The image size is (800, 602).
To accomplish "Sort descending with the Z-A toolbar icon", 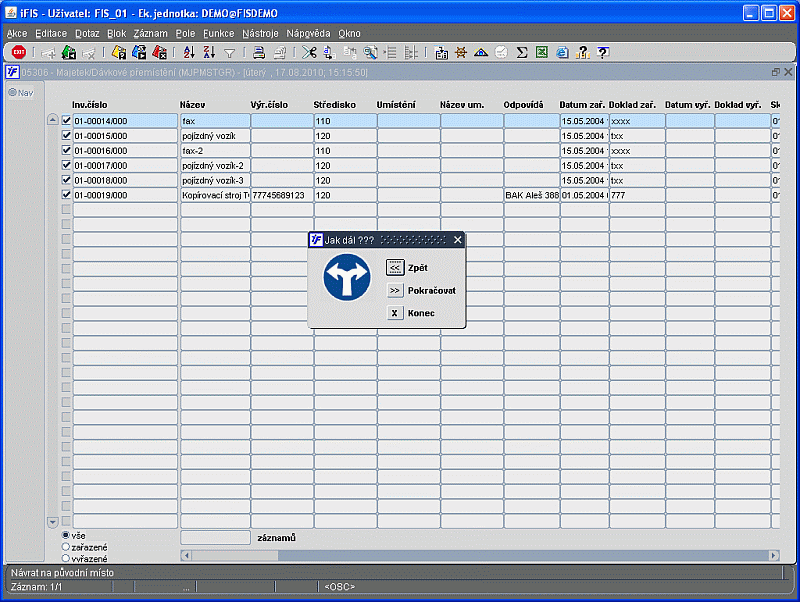I will (209, 52).
